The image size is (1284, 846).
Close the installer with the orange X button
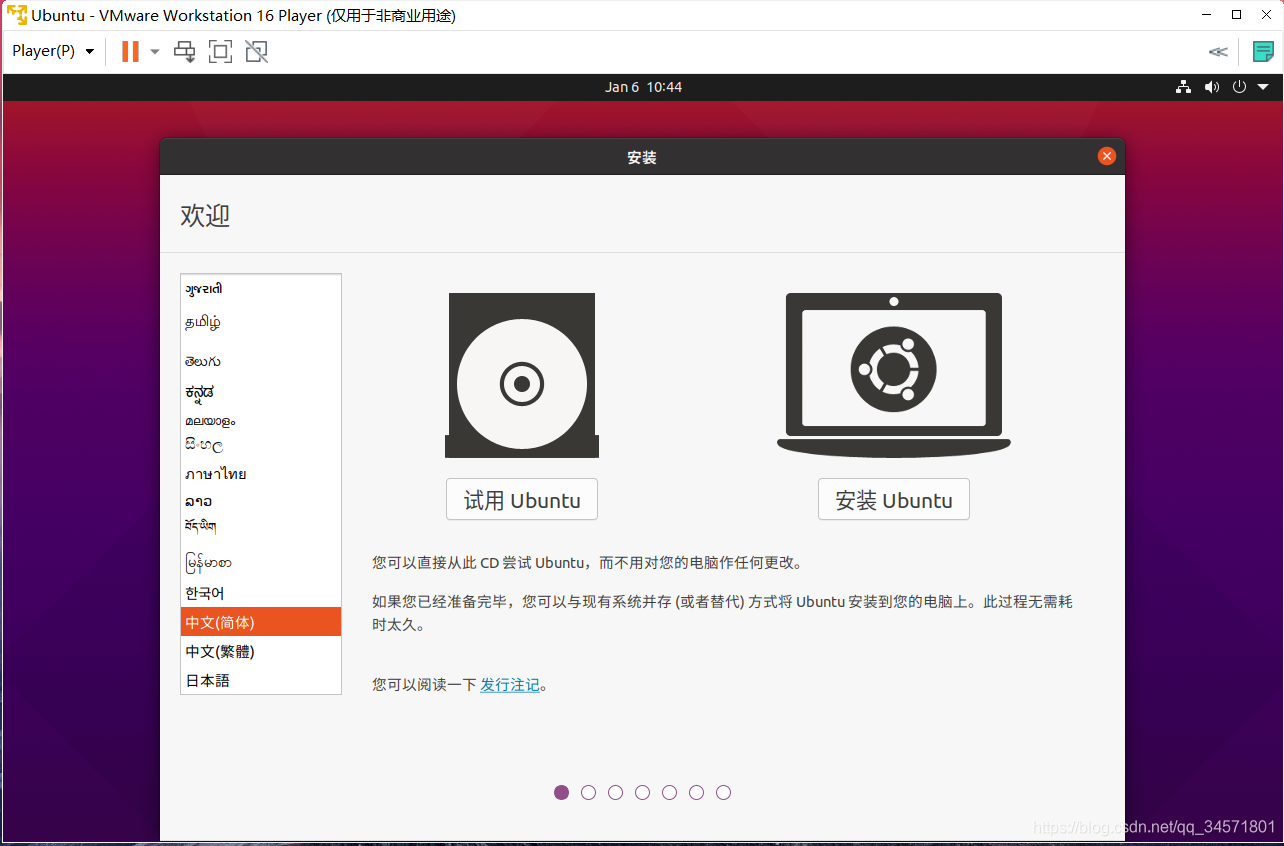(x=1106, y=156)
